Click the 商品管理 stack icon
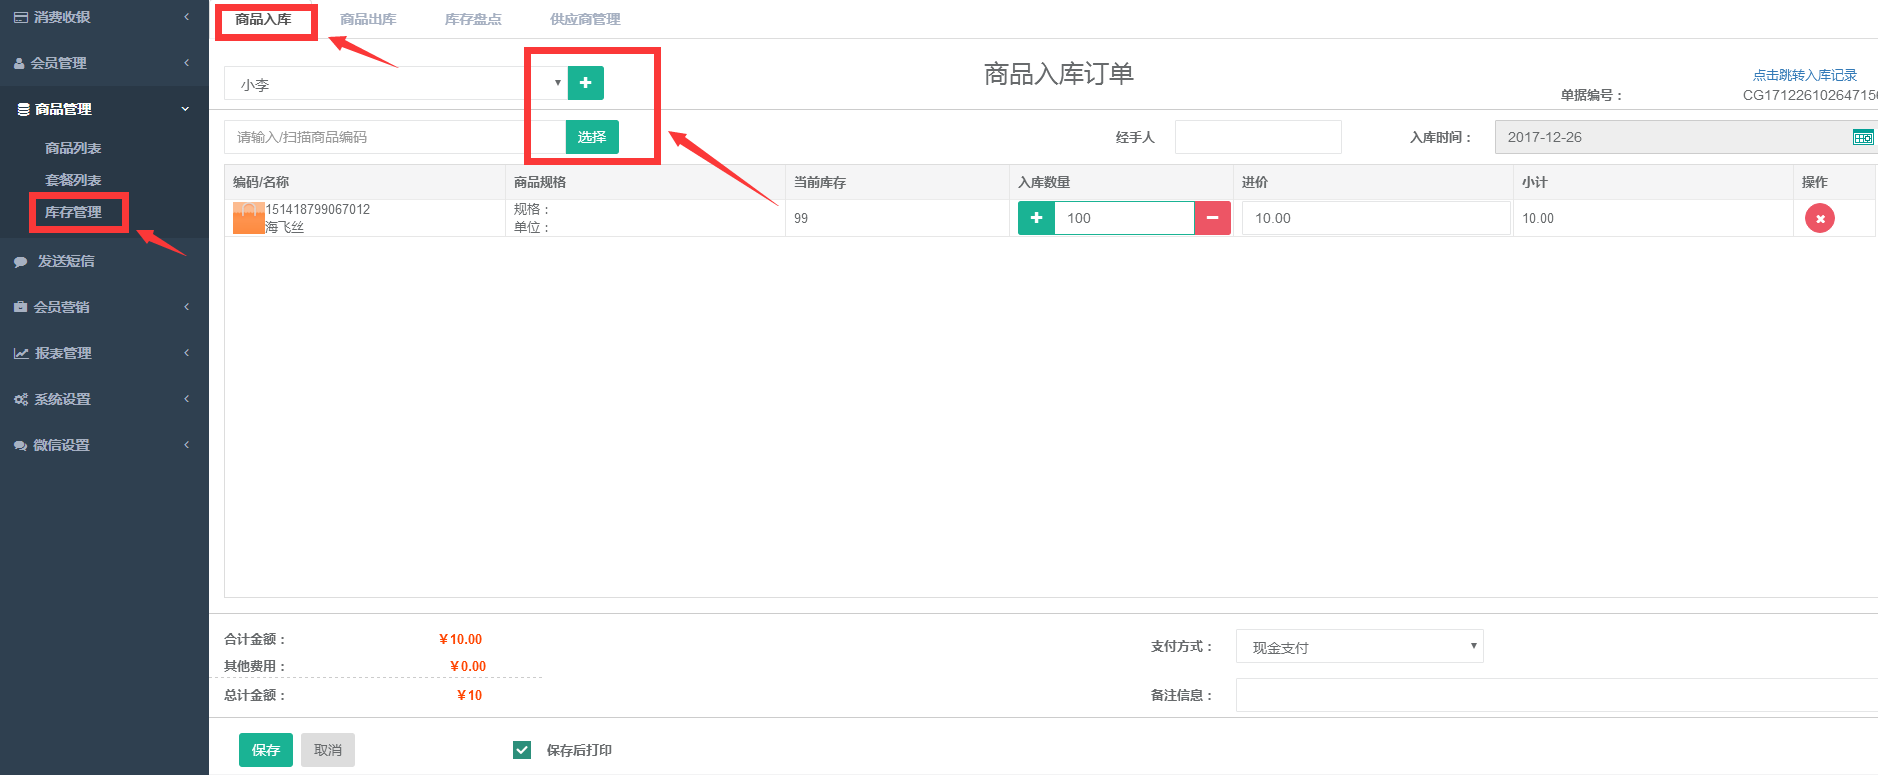 (x=23, y=109)
